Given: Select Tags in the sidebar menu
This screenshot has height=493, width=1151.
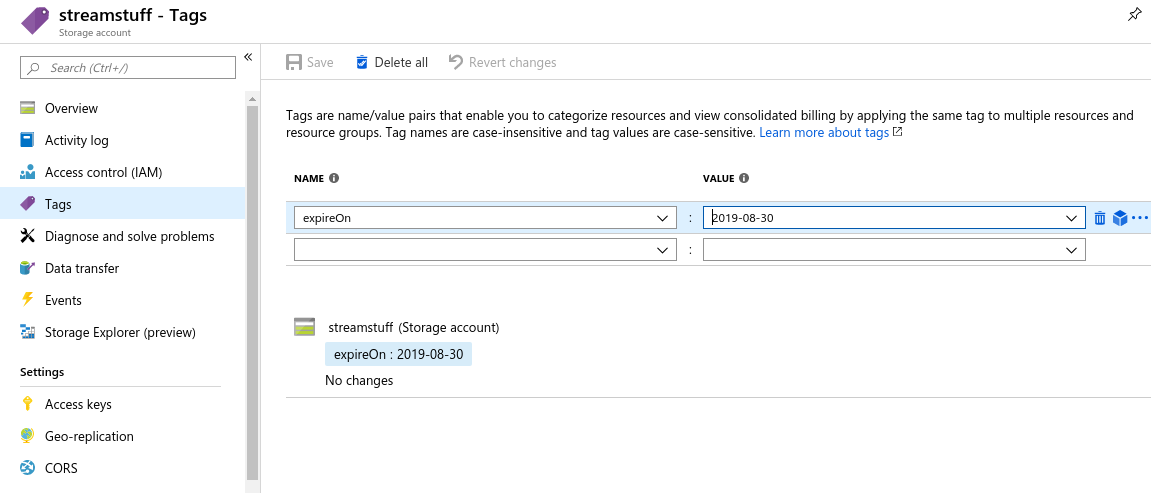Looking at the screenshot, I should pos(123,204).
